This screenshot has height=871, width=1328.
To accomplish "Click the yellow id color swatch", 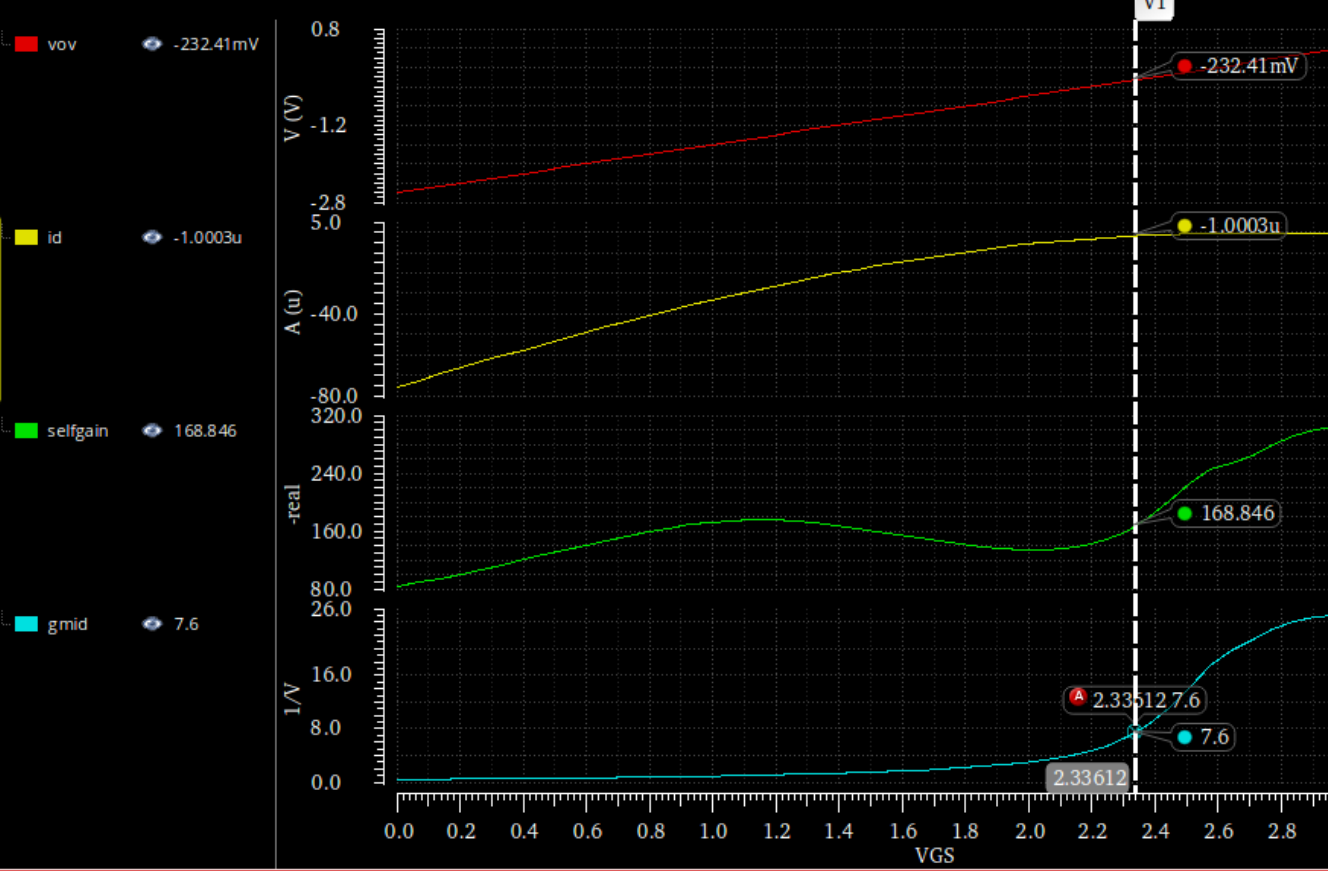I will 27,237.
